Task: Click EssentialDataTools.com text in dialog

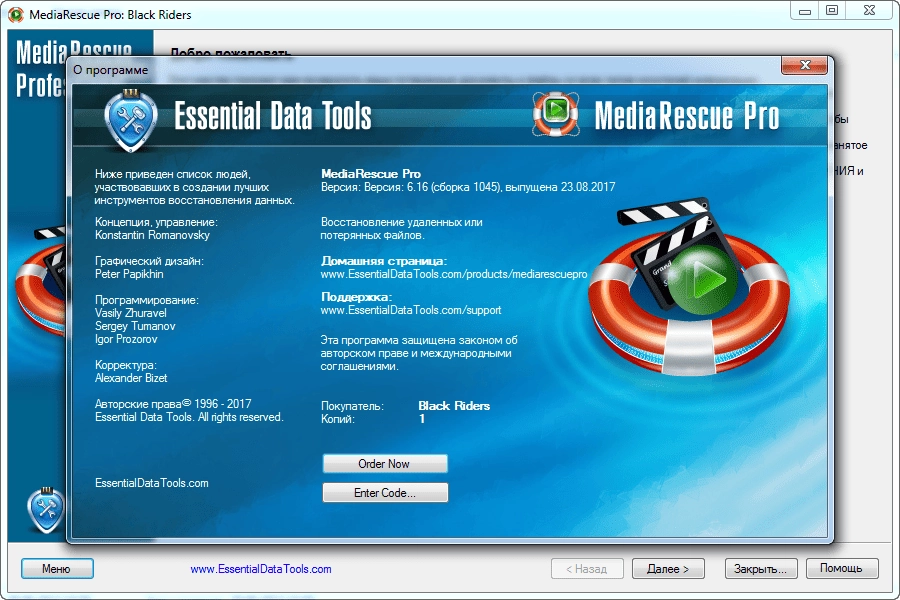Action: tap(152, 483)
